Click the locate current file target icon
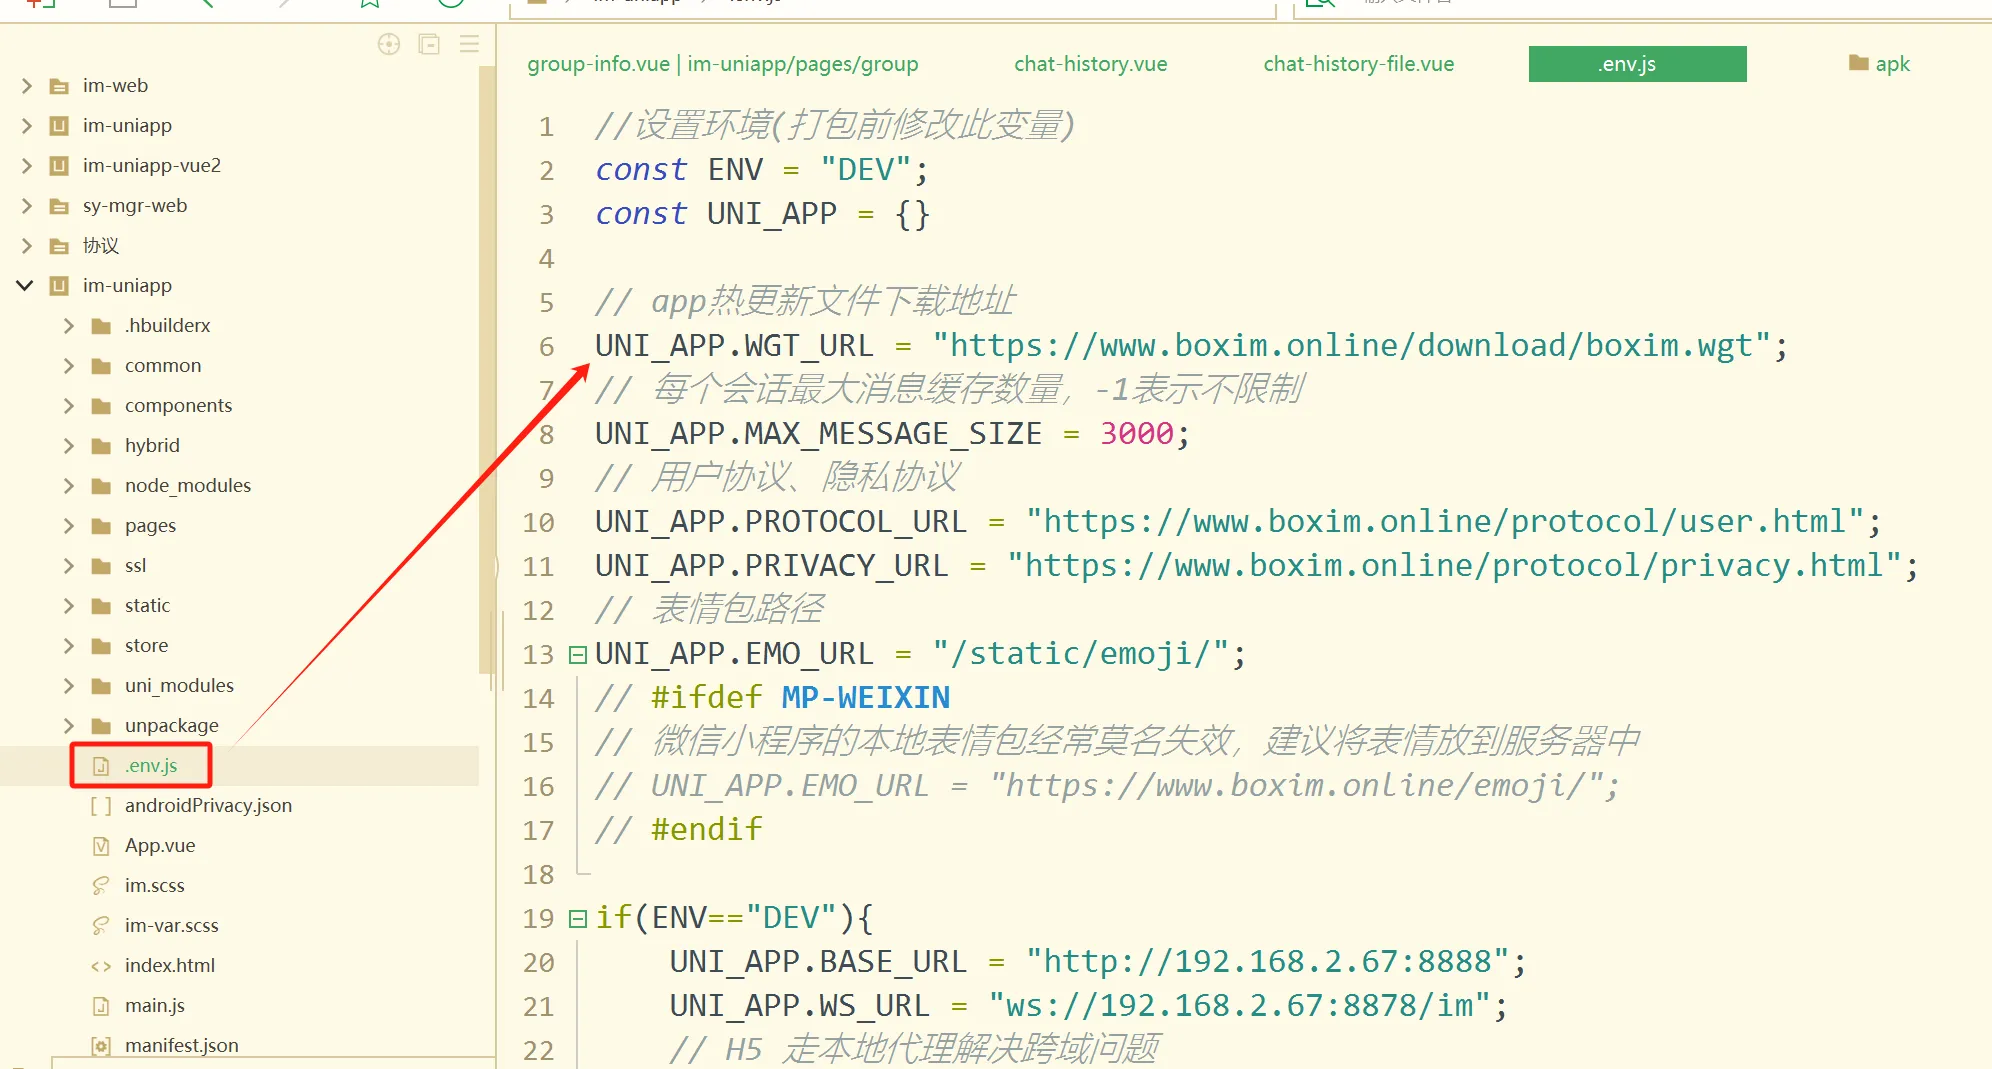The height and width of the screenshot is (1069, 1992). point(389,44)
